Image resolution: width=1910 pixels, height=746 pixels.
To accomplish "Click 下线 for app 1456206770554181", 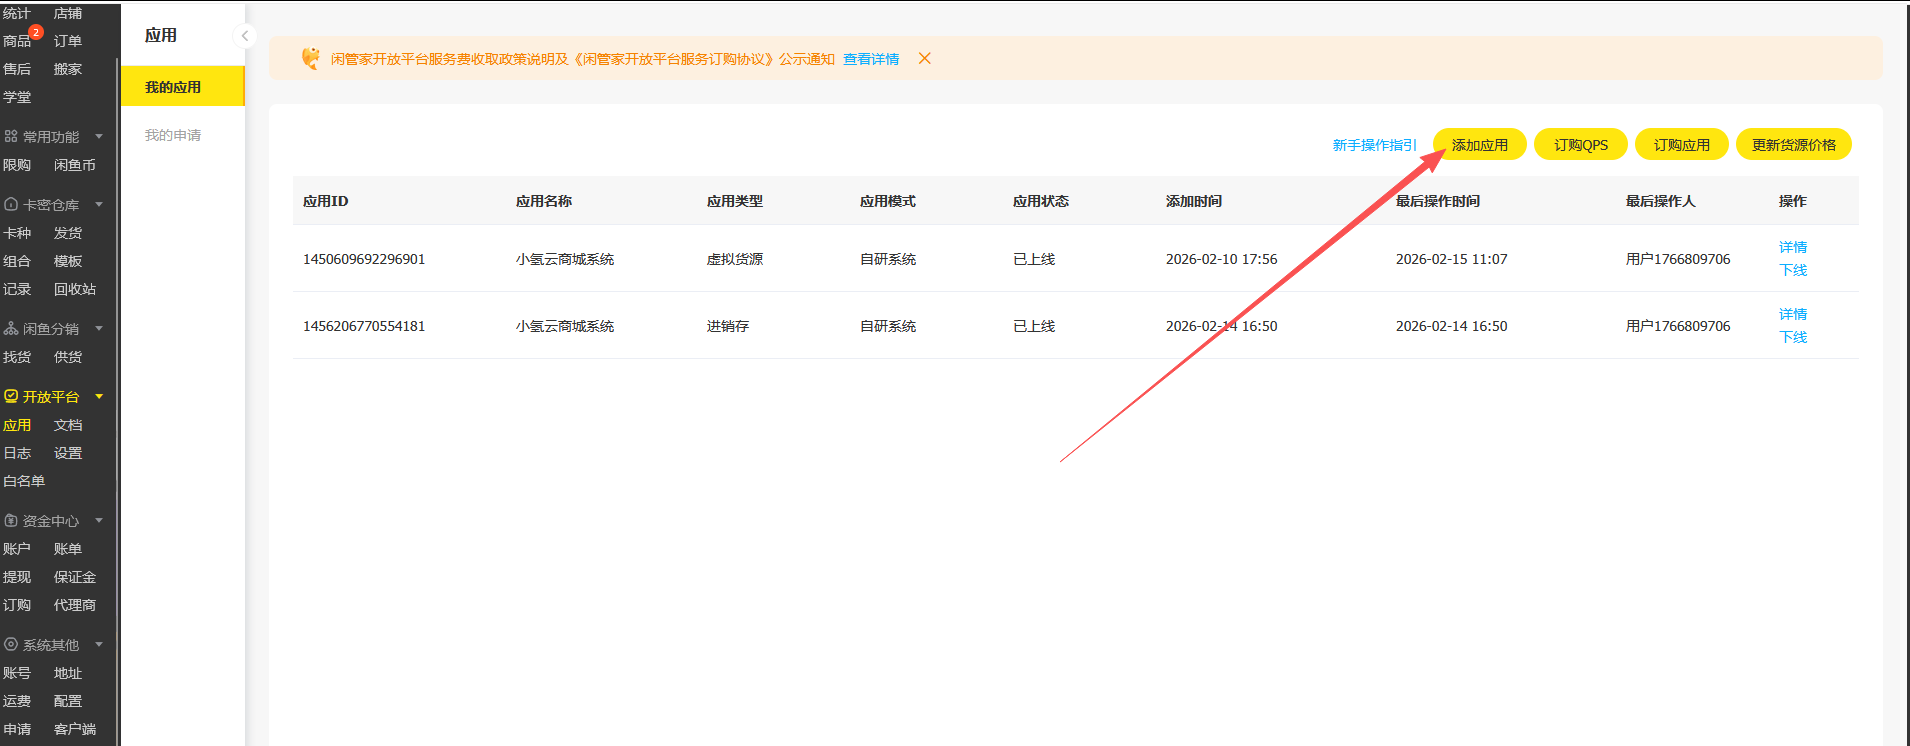I will [1793, 337].
